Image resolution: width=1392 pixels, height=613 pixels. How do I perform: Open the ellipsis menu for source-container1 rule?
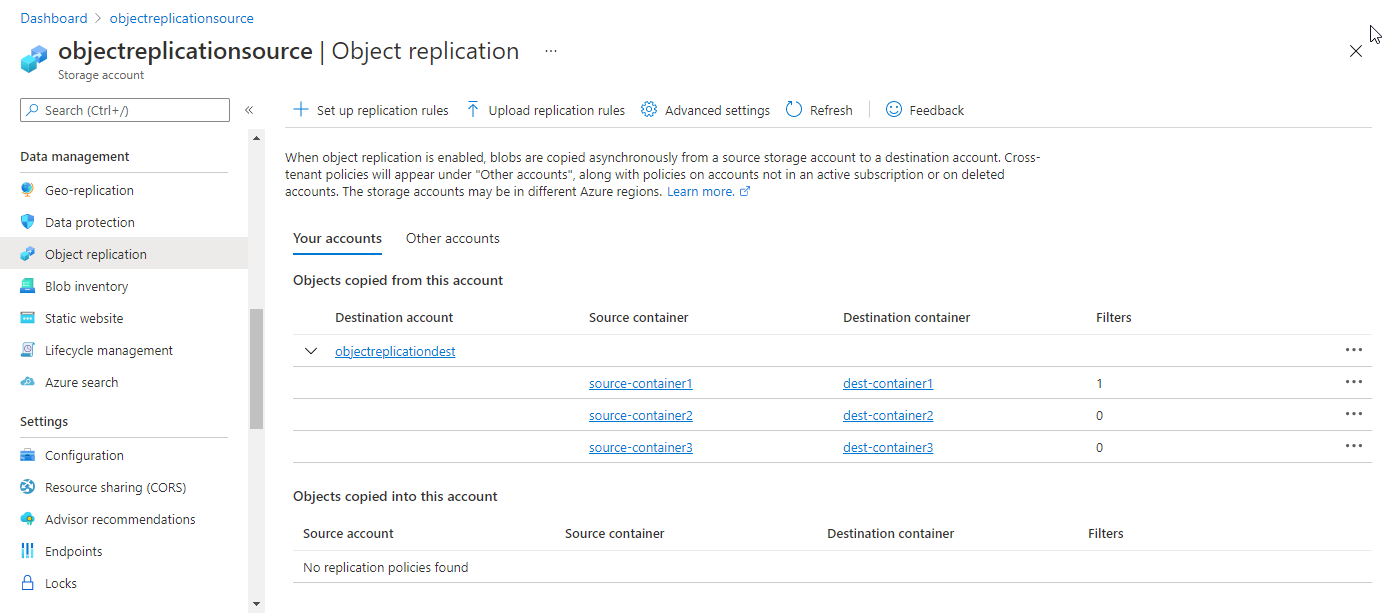[x=1355, y=381]
